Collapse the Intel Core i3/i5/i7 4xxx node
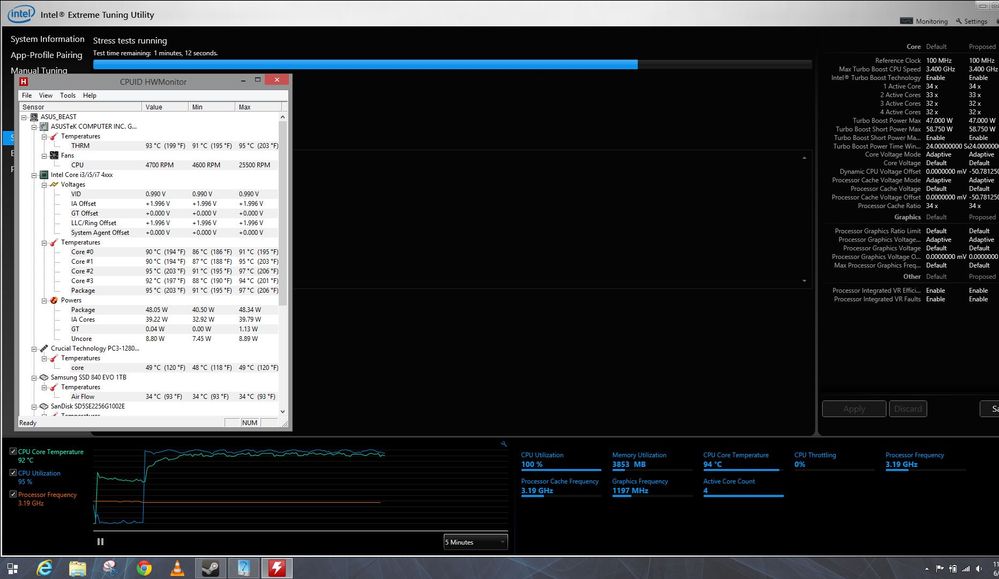999x579 pixels. 34,175
